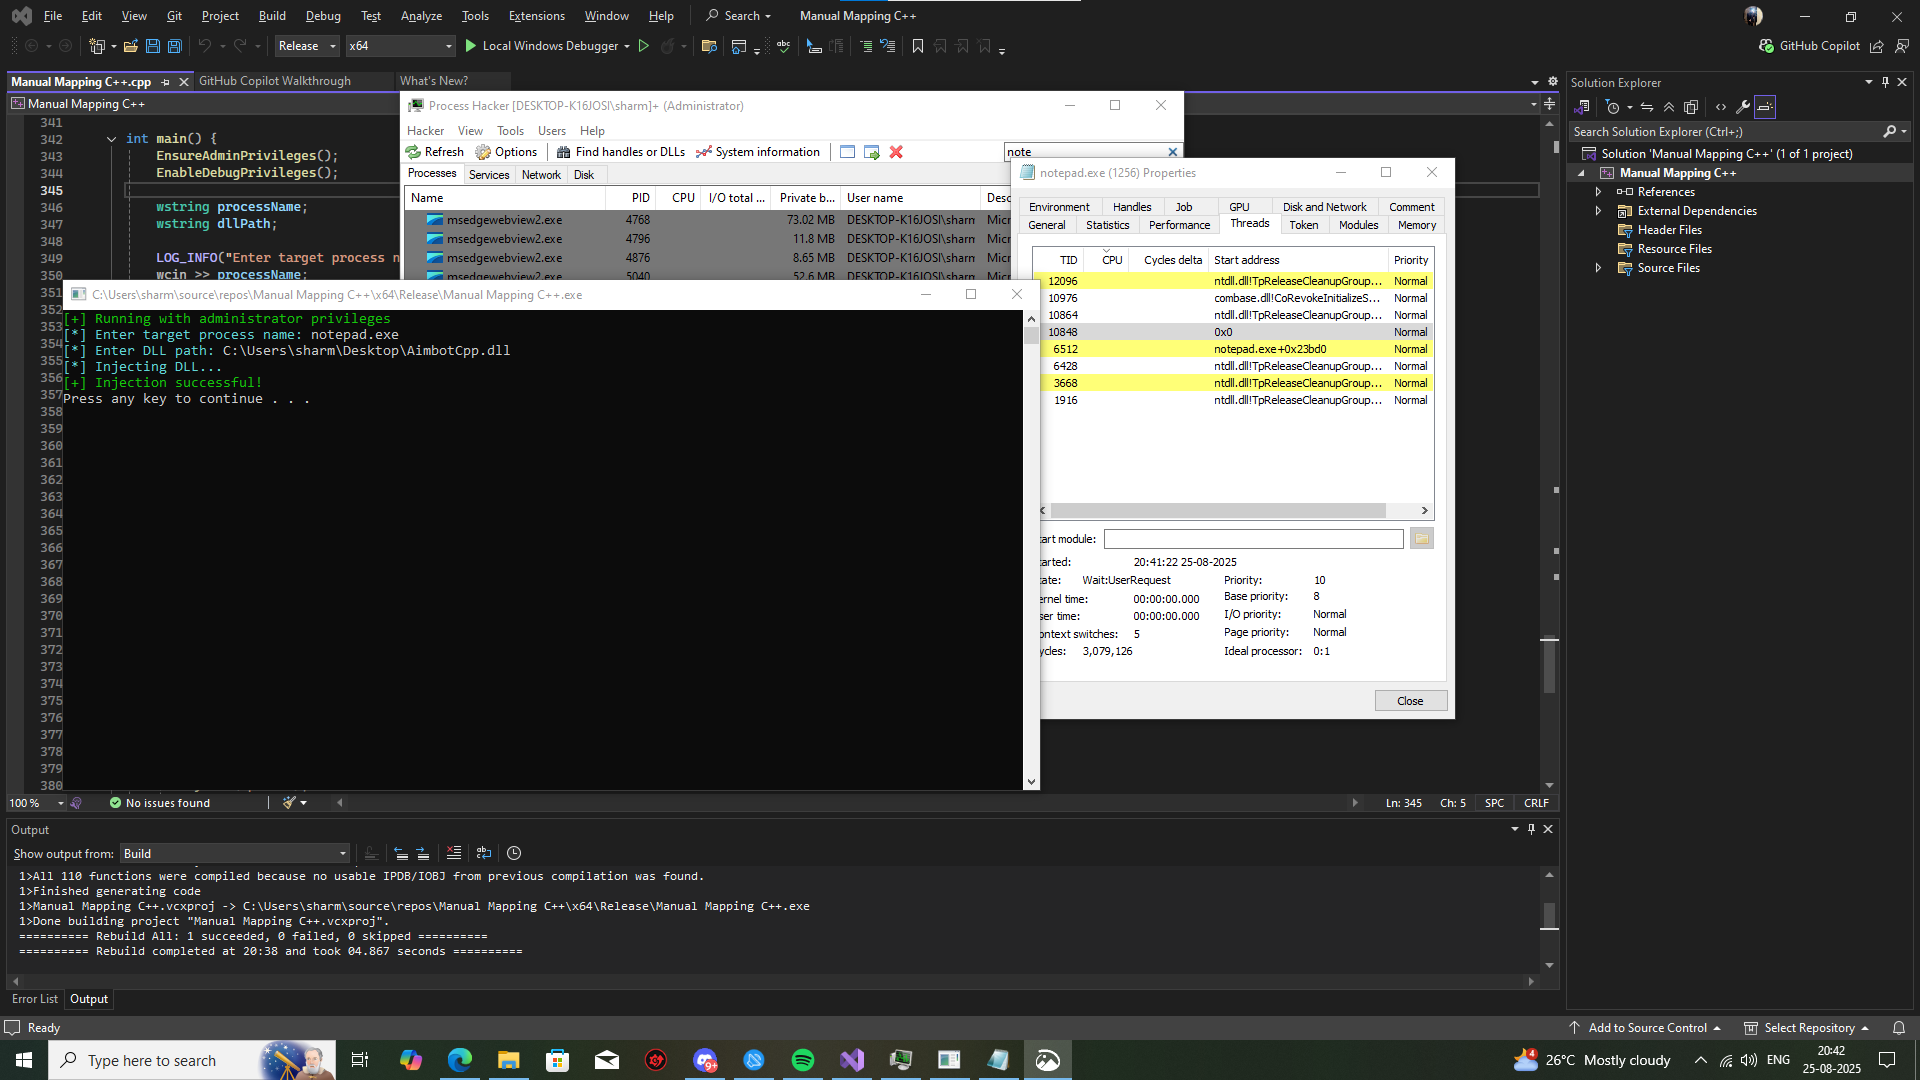Collapse main() code fold at line 342
Screen dimensions: 1920x1080
pos(111,139)
